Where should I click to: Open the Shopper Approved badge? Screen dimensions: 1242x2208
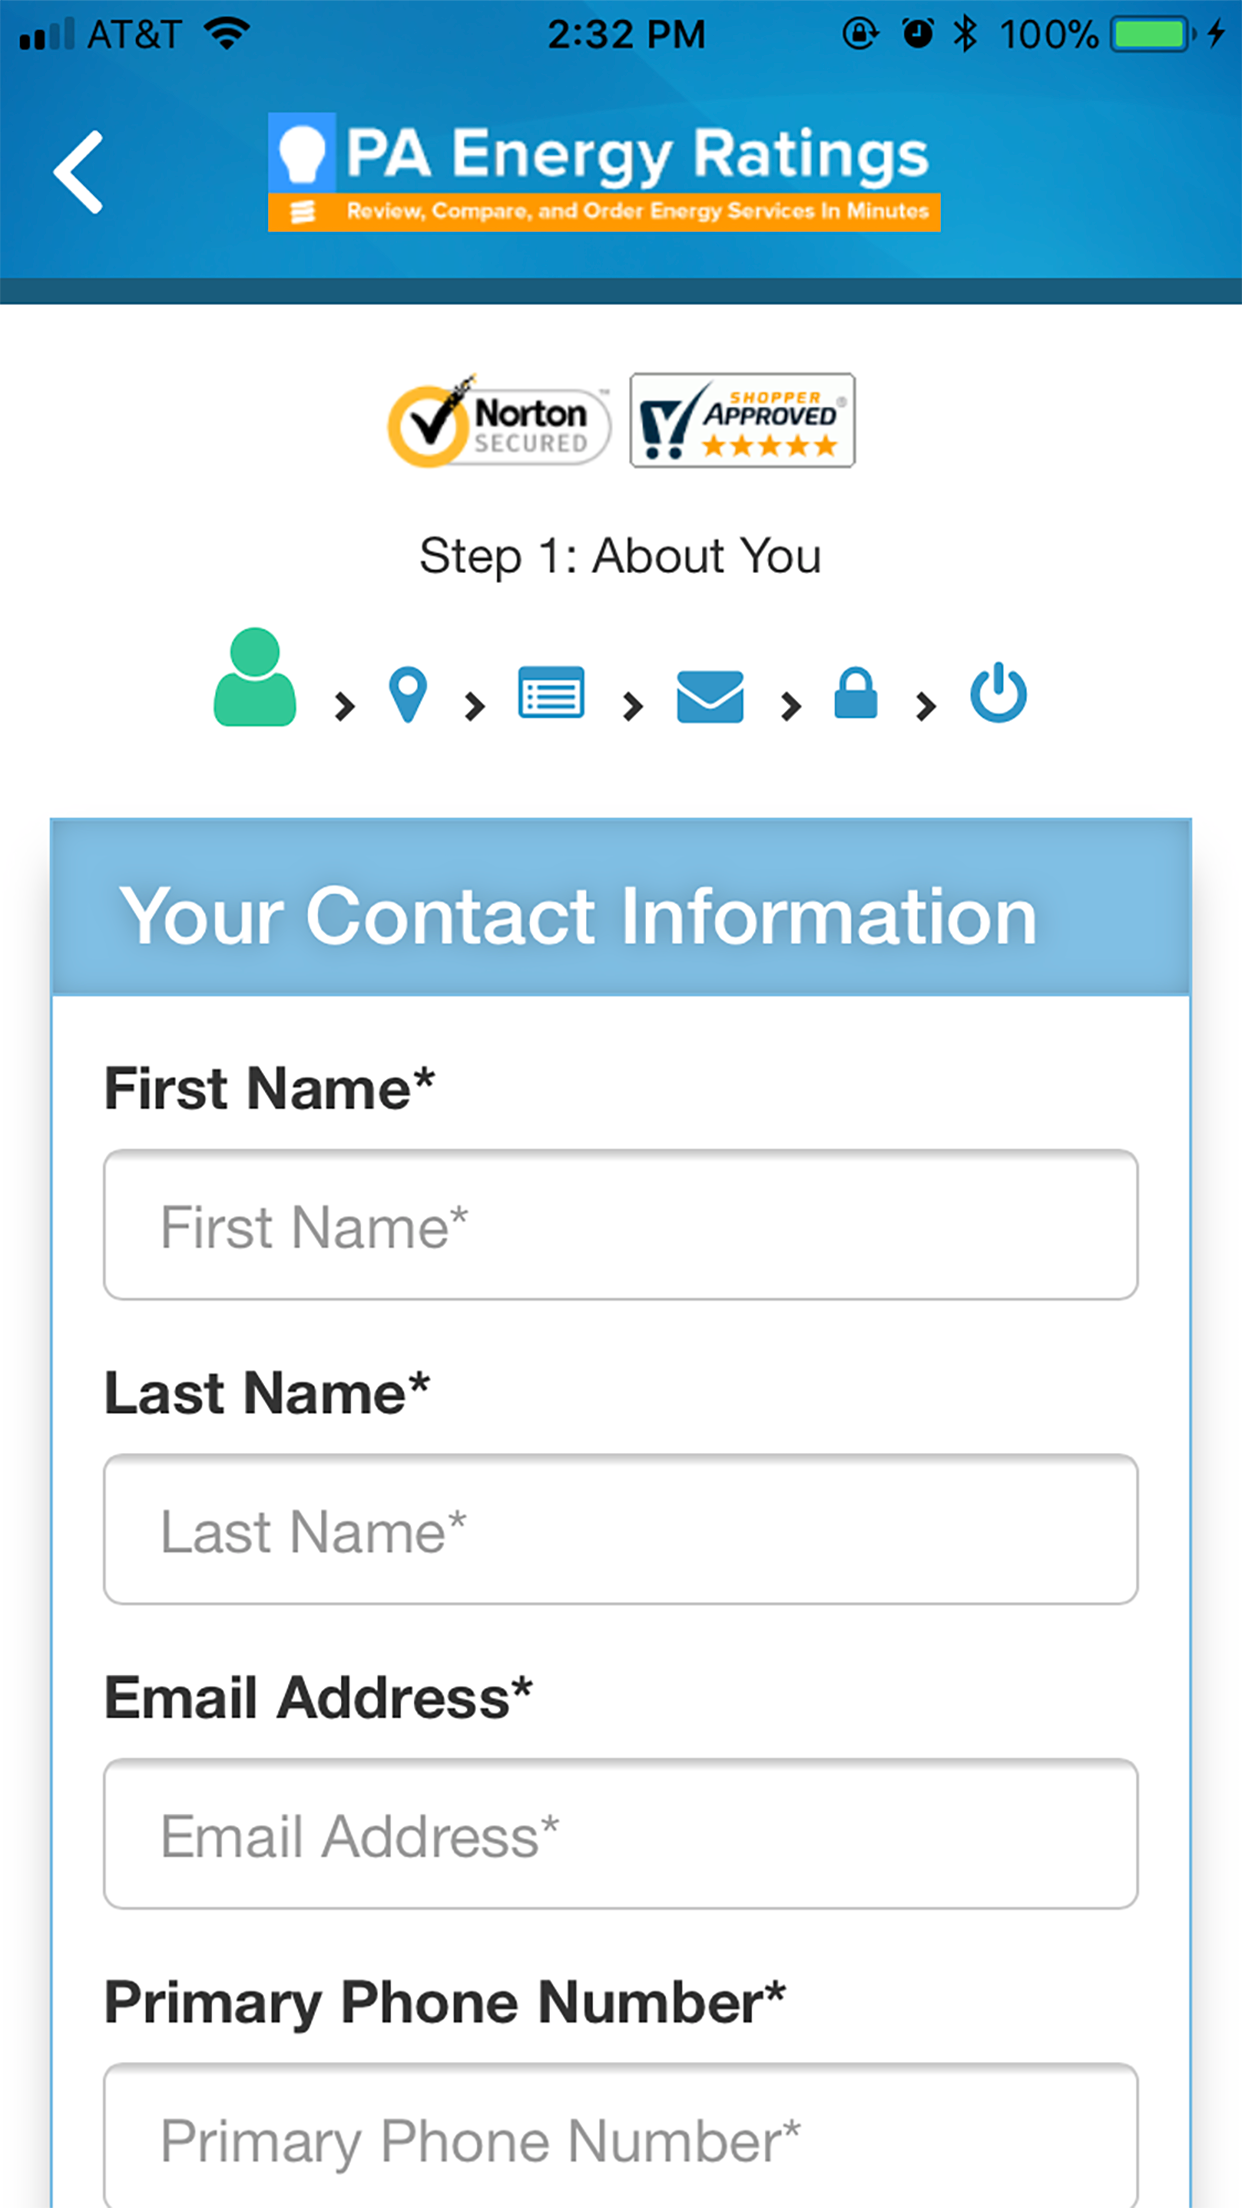tap(742, 421)
